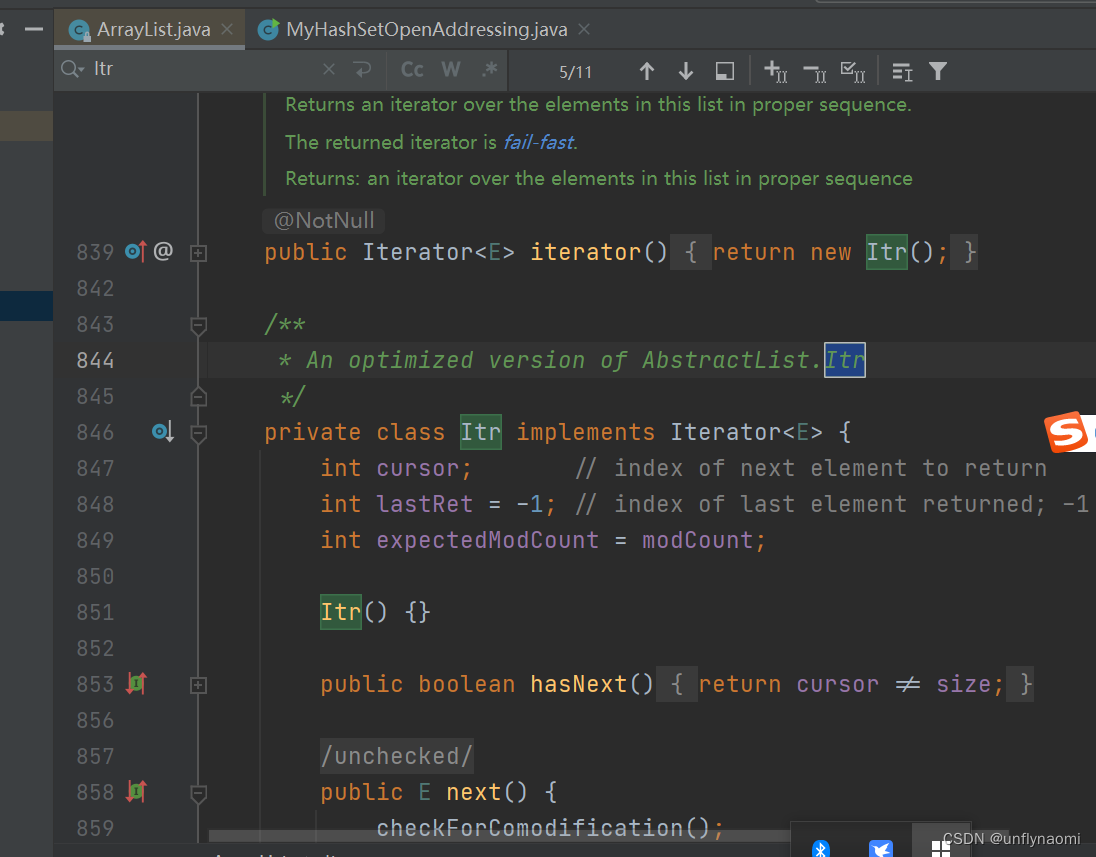
Task: Click the Sogou input method icon
Action: [1069, 432]
